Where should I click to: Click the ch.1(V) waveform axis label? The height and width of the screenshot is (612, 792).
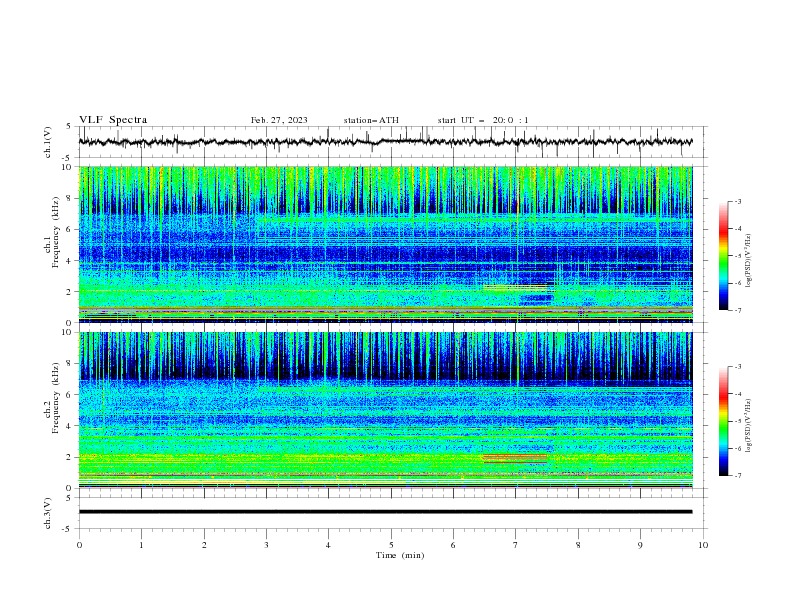point(48,142)
